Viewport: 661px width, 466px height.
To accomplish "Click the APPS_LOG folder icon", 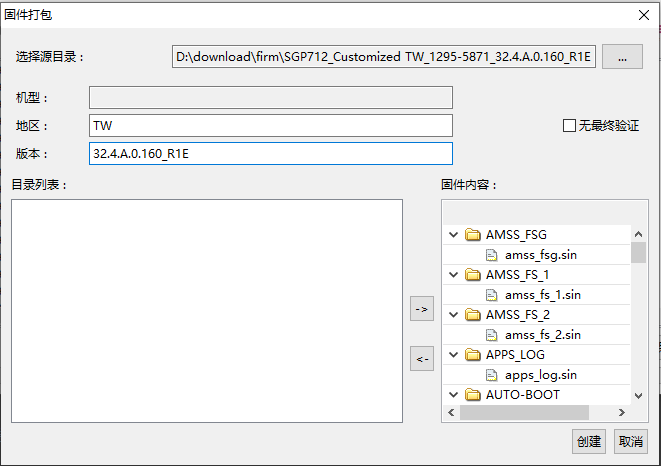I will coord(473,355).
